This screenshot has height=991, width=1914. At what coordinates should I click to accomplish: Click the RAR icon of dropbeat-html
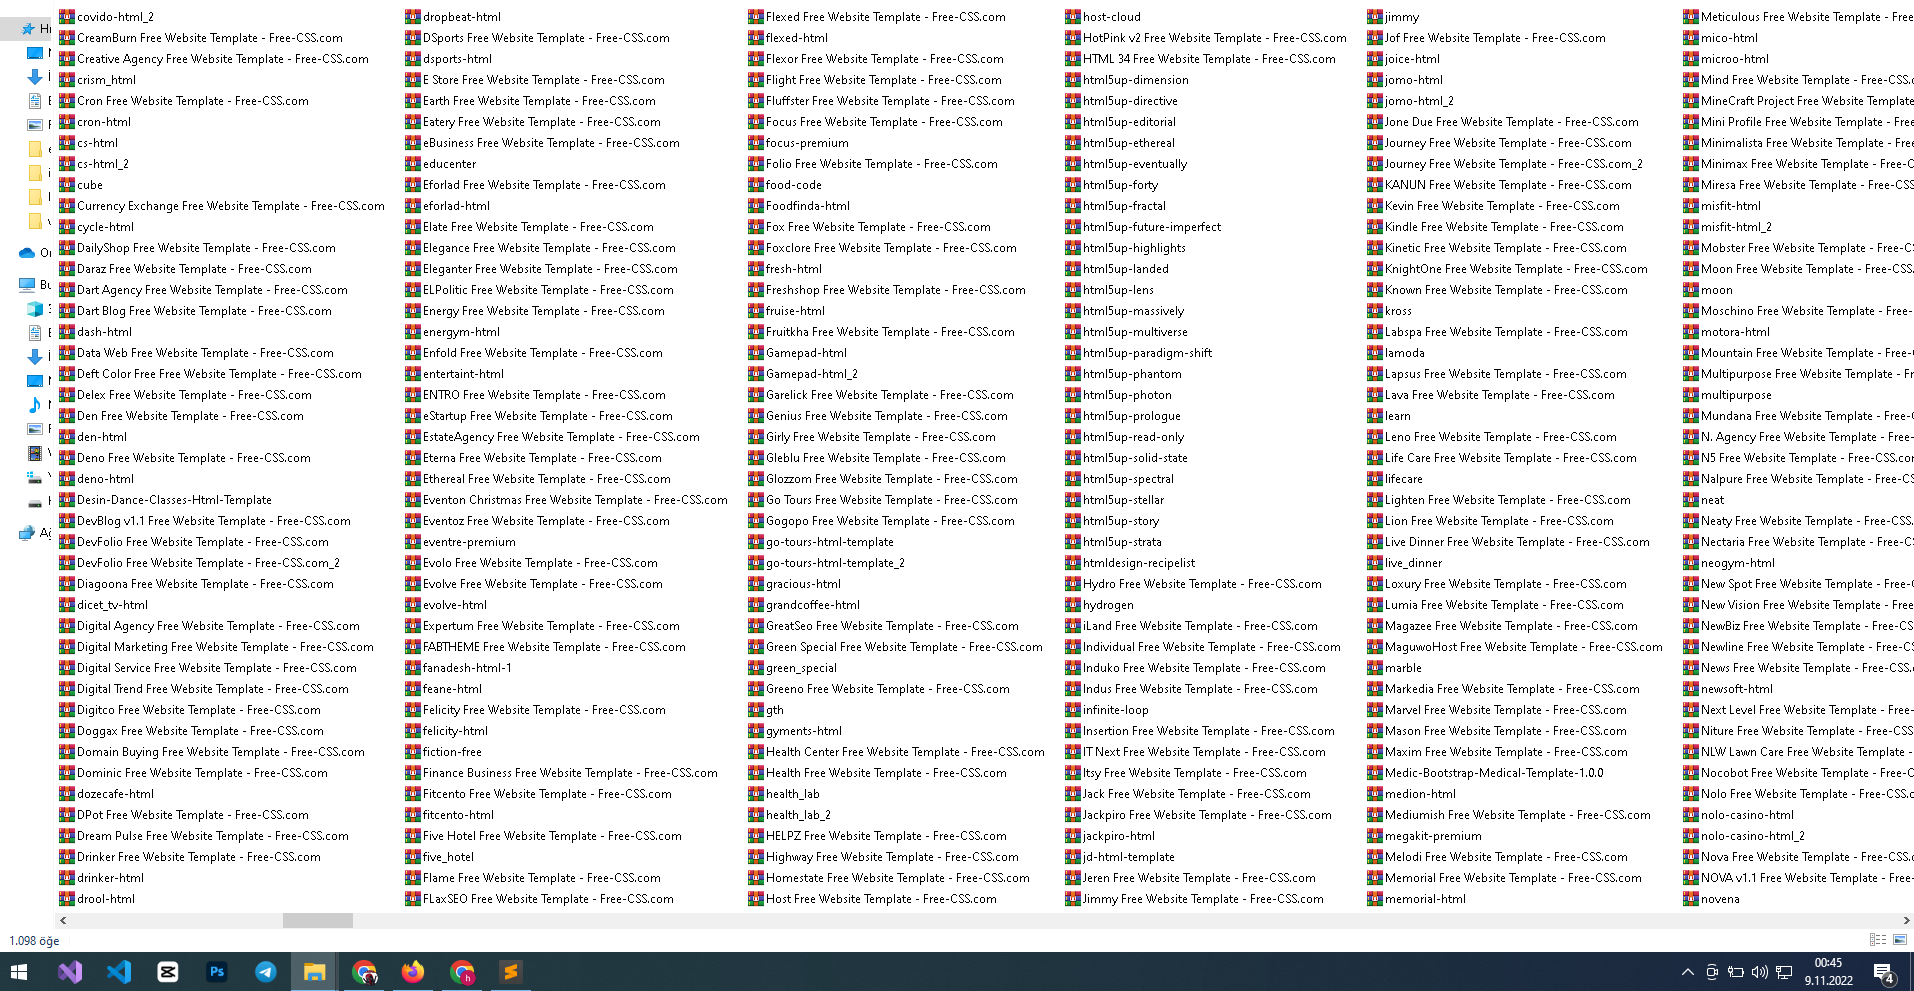(x=413, y=17)
